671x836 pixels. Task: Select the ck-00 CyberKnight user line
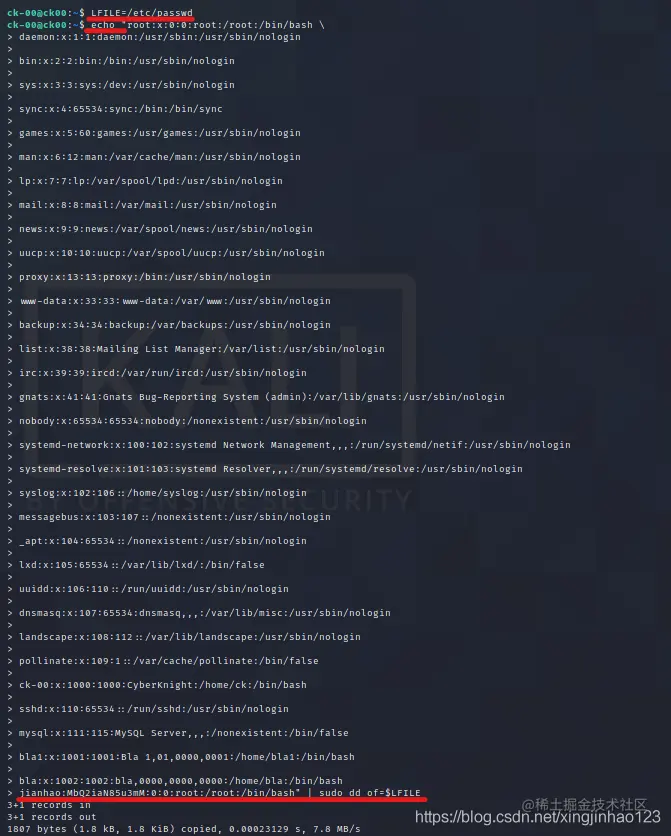click(x=163, y=685)
